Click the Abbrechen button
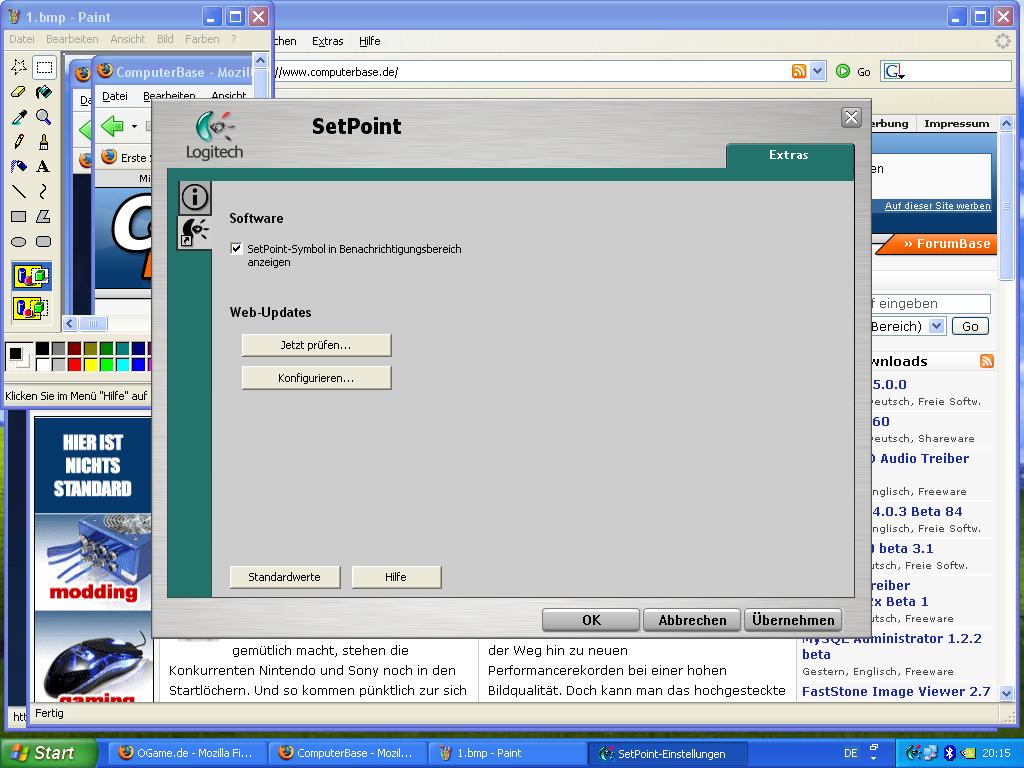The image size is (1024, 768). tap(692, 620)
